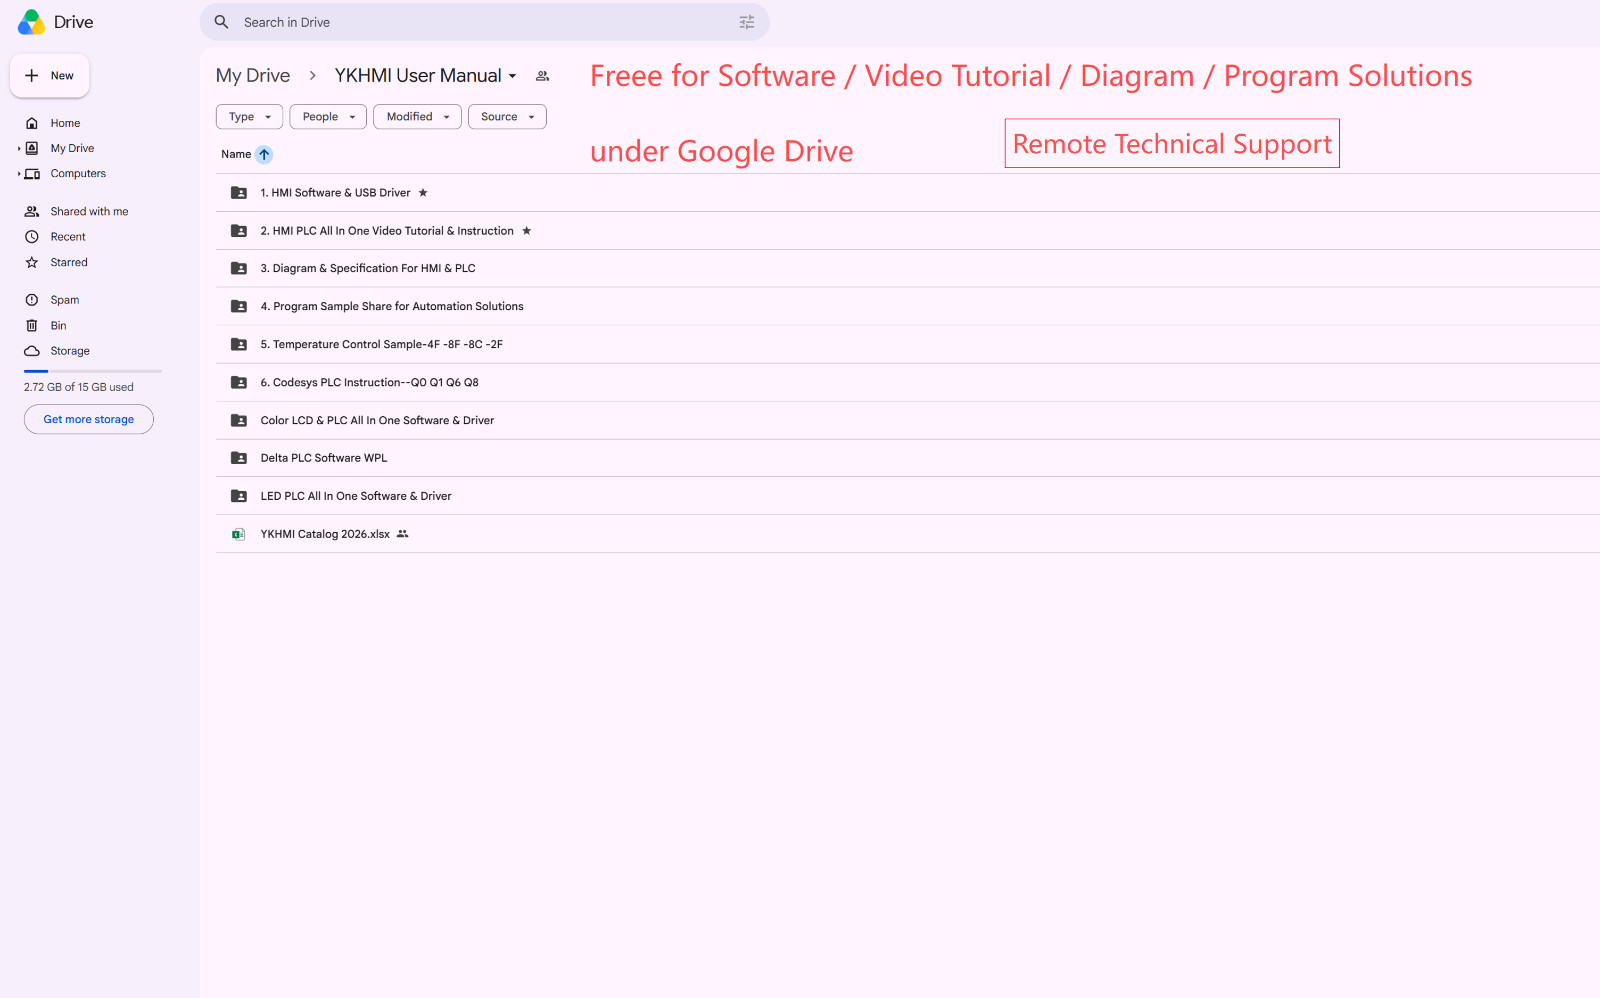1600x998 pixels.
Task: Select 4. Program Sample Share for Automation Solutions
Action: point(392,307)
